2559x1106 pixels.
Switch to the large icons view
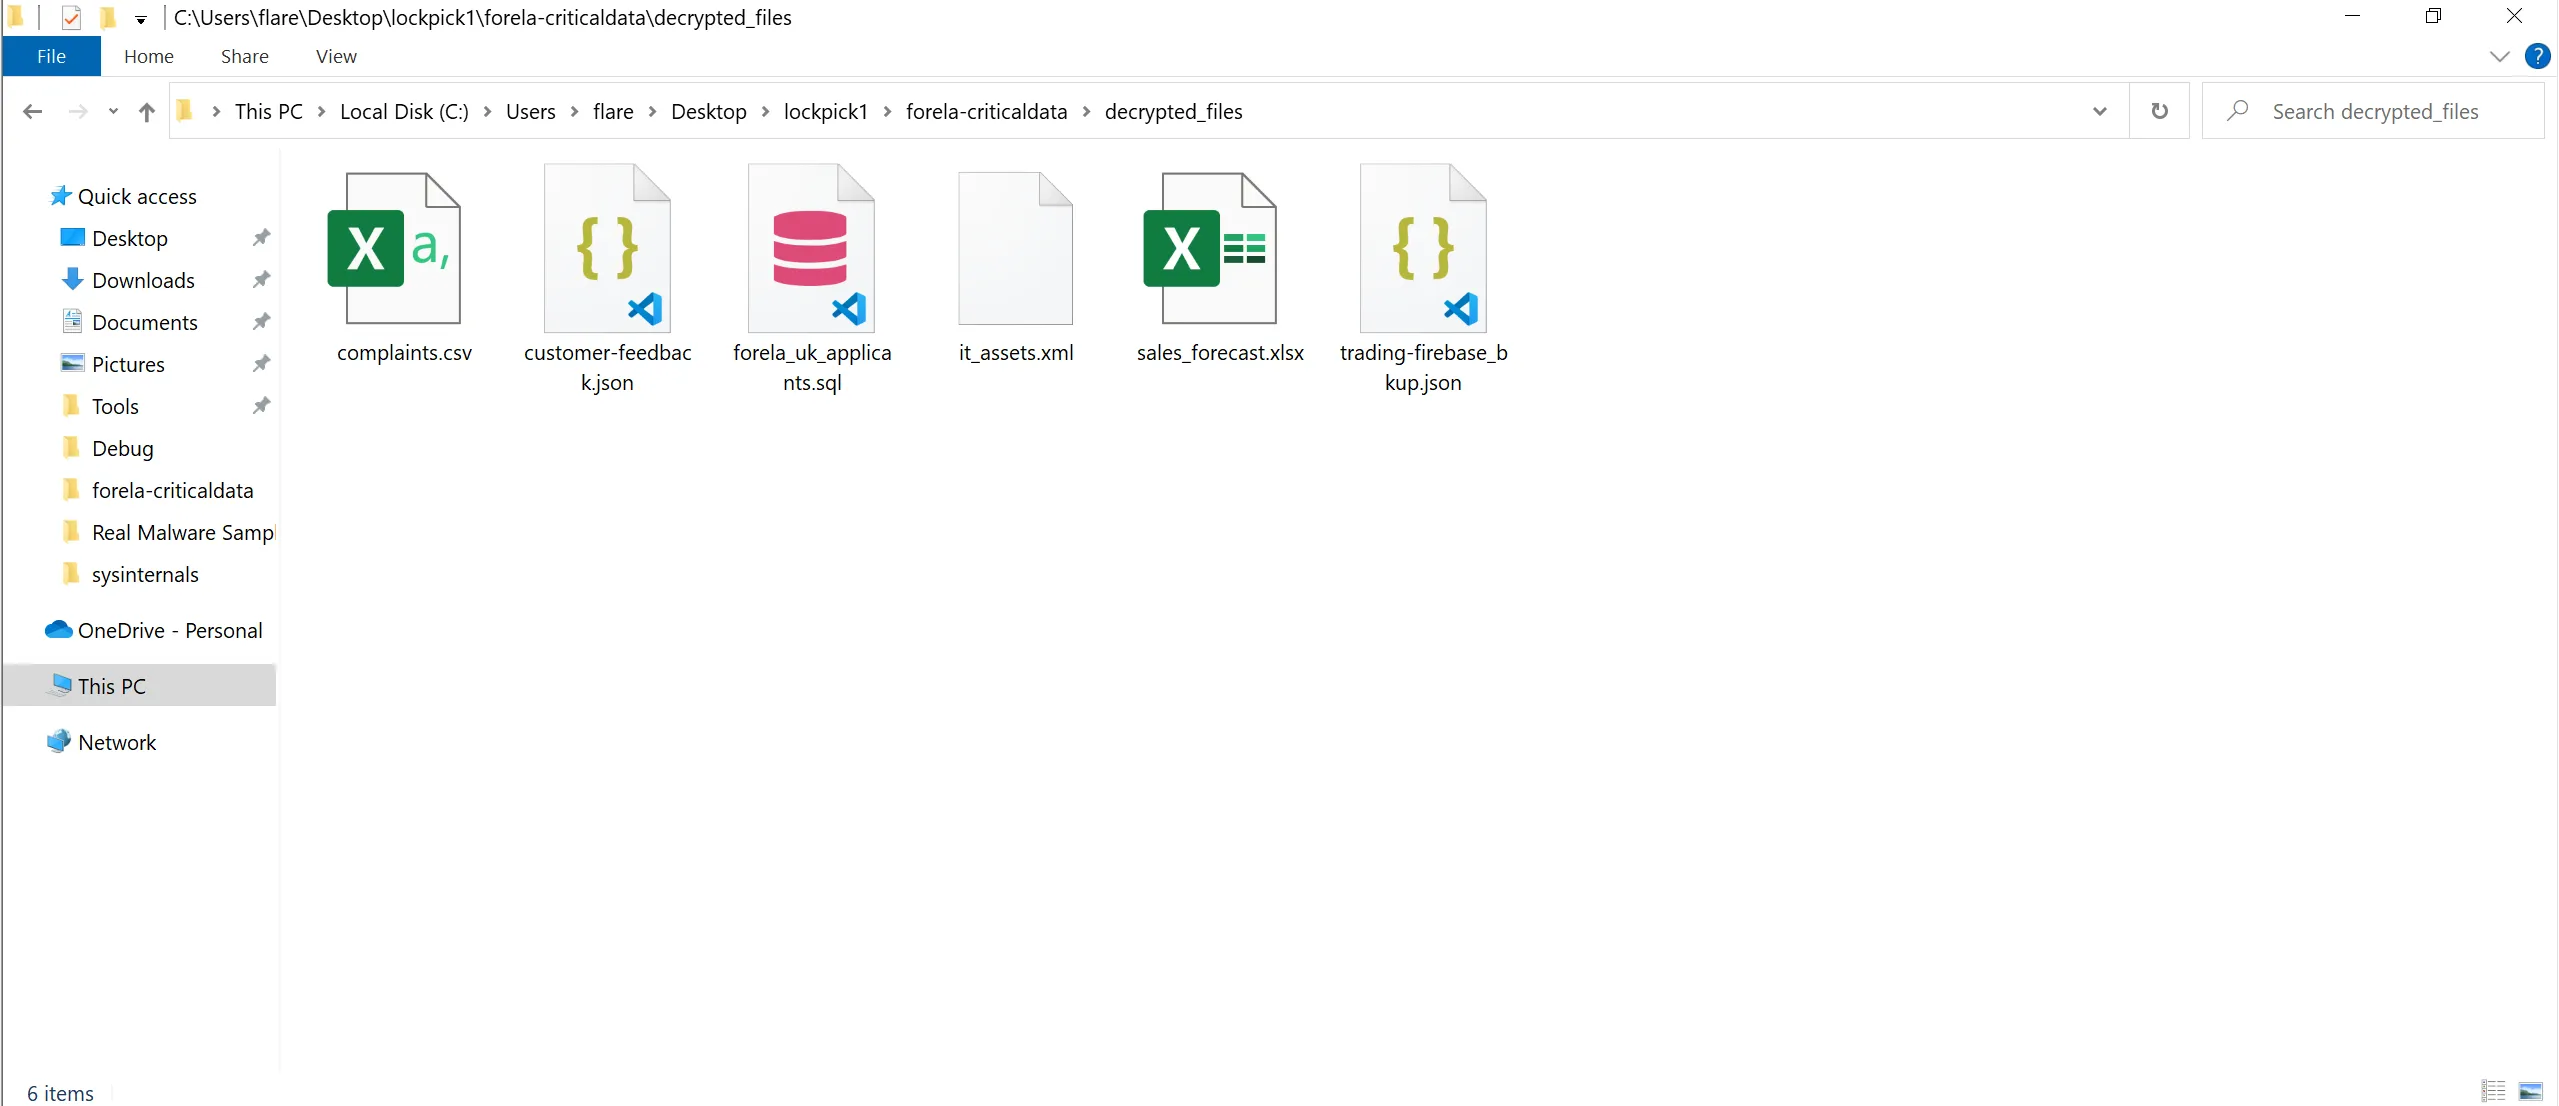[x=2531, y=1091]
